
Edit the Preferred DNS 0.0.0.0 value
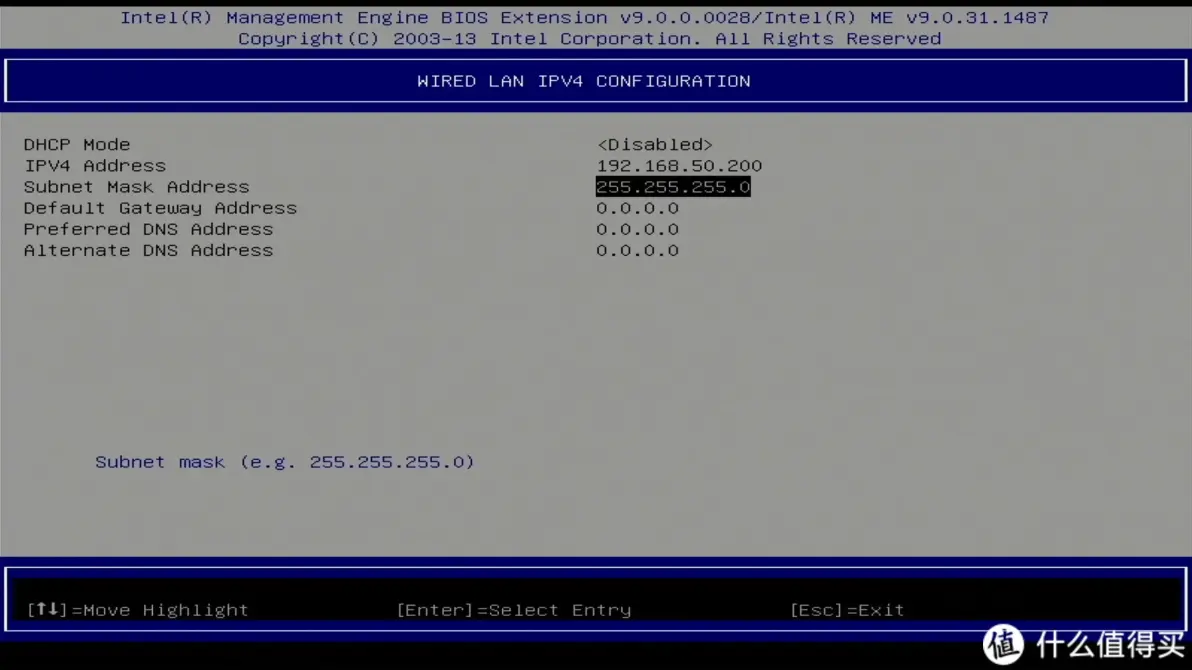(637, 229)
